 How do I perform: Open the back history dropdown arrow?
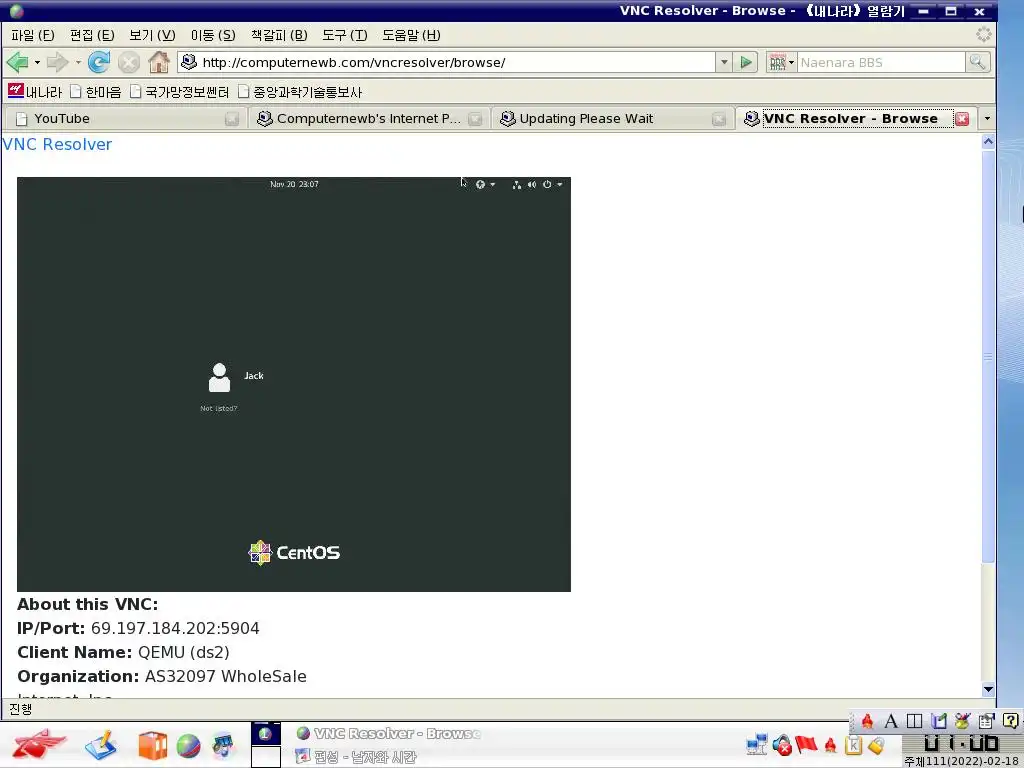[37, 63]
